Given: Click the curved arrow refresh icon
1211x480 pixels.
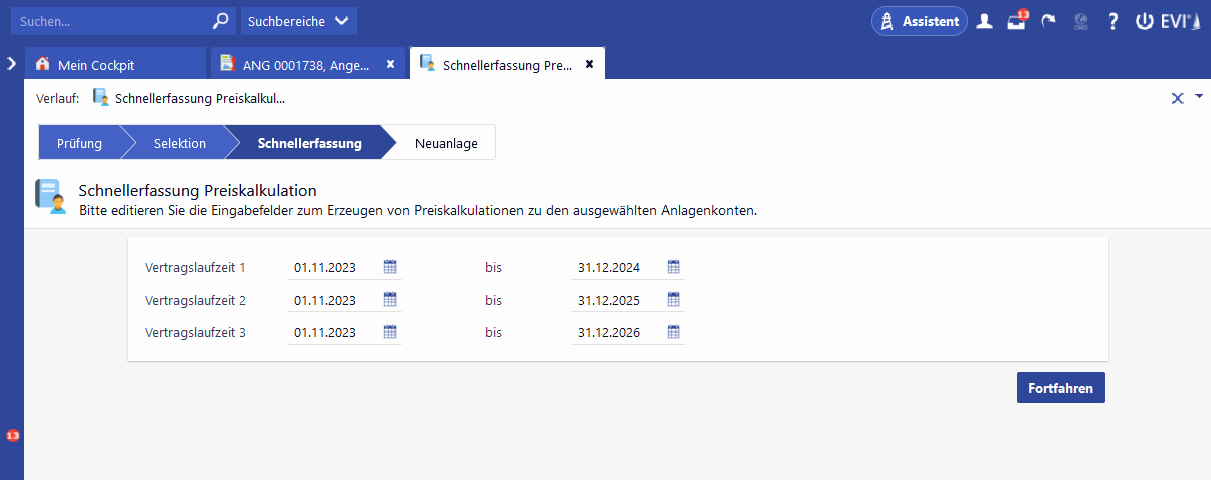Looking at the screenshot, I should click(1048, 21).
